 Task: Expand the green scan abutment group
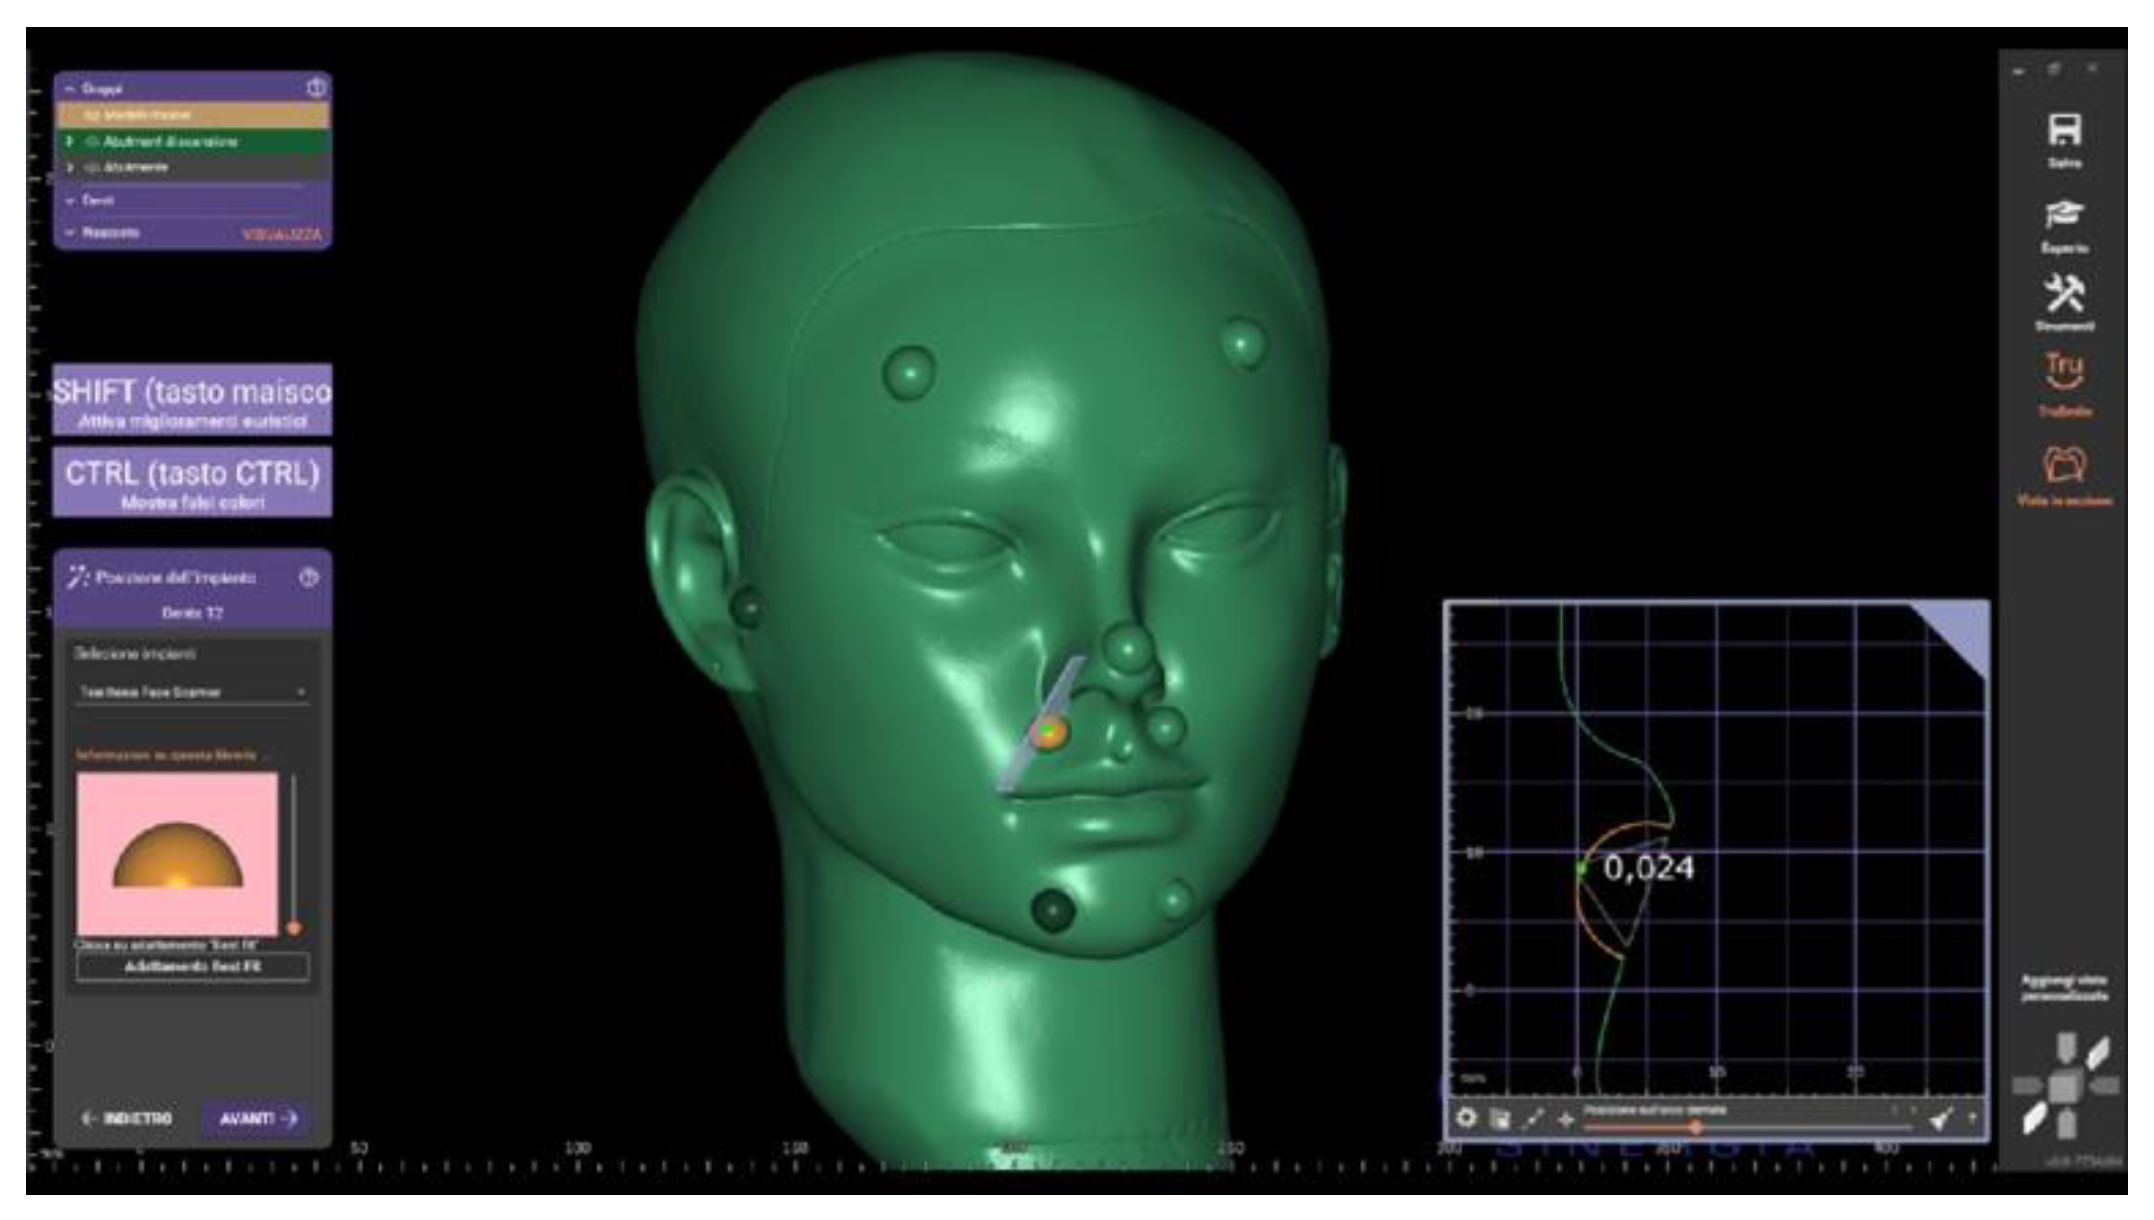(70, 142)
